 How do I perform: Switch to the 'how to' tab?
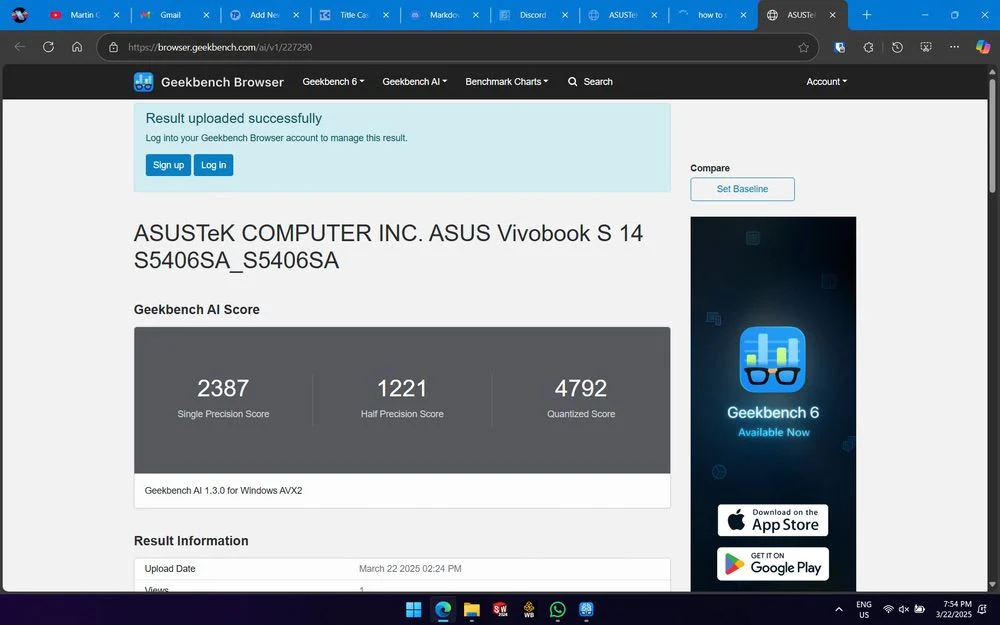coord(710,15)
